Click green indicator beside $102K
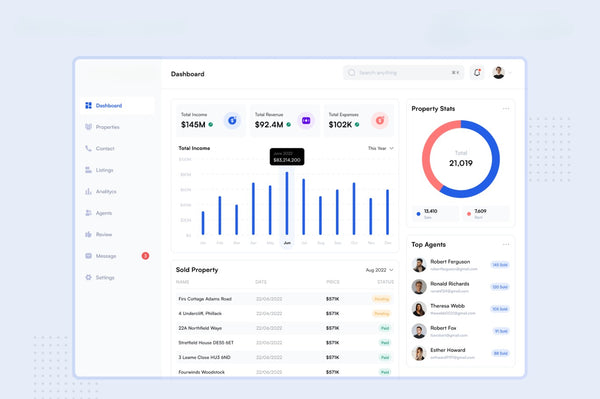Viewport: 600px width, 399px height. click(x=357, y=124)
